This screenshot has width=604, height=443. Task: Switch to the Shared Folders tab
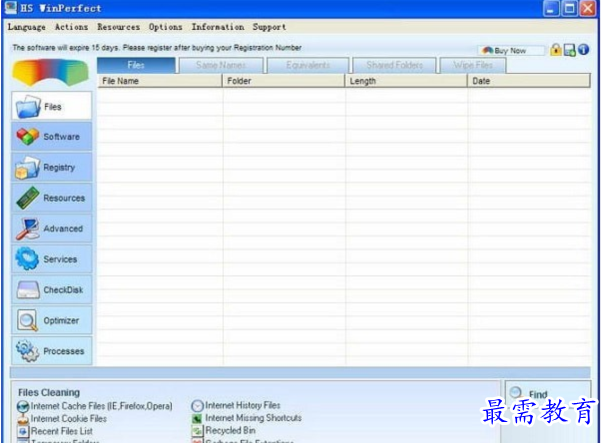point(394,65)
